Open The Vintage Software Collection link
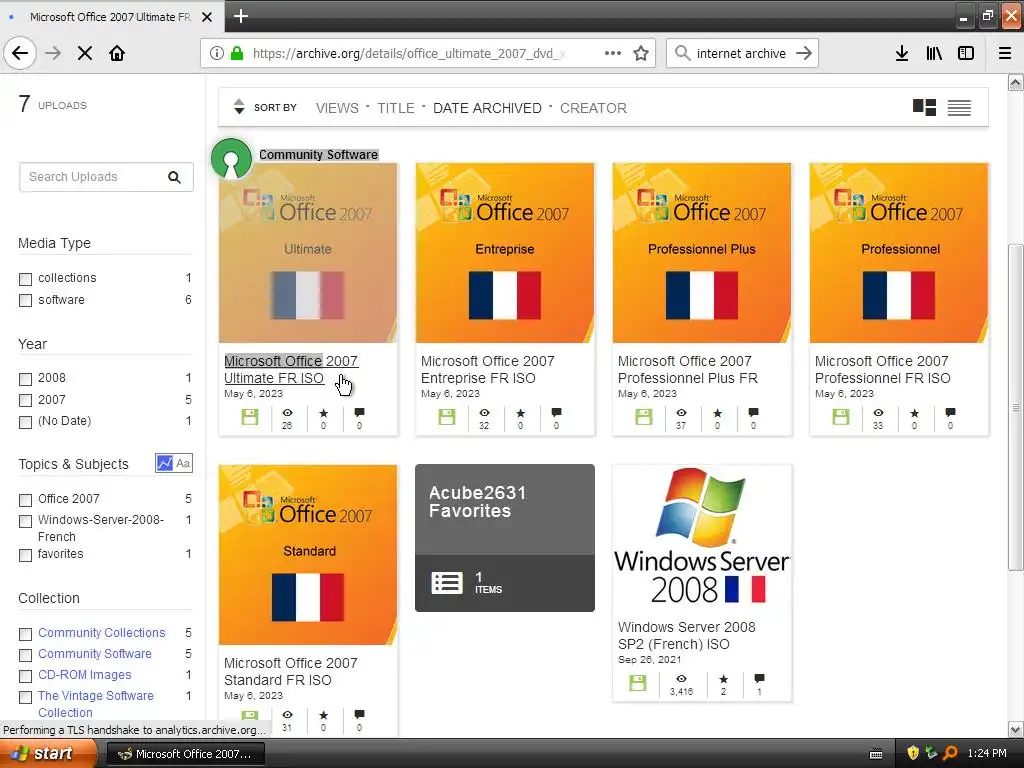 (96, 704)
